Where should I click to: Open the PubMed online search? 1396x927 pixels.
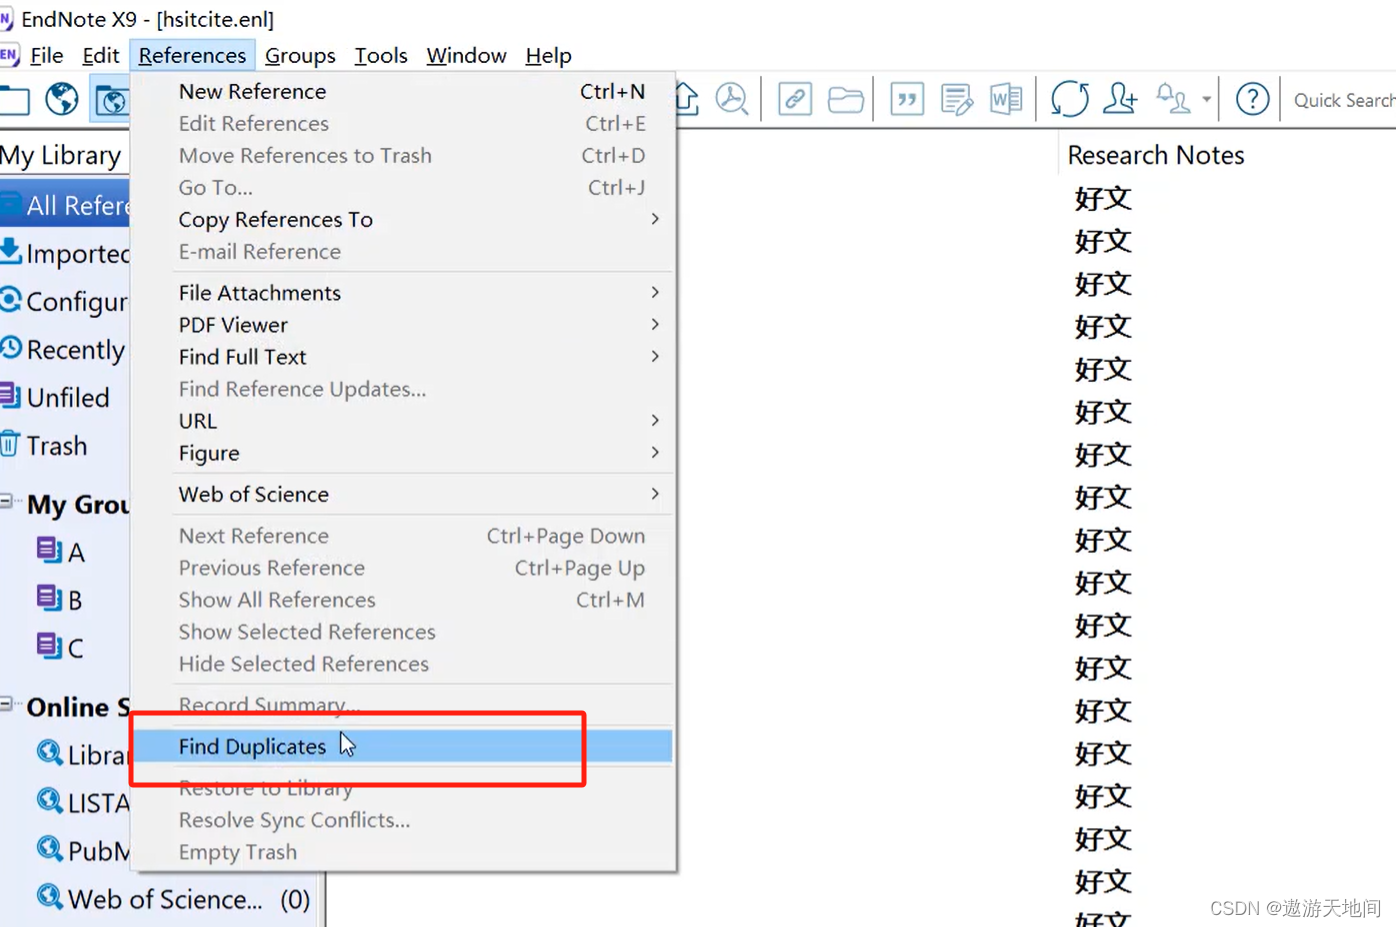click(83, 850)
